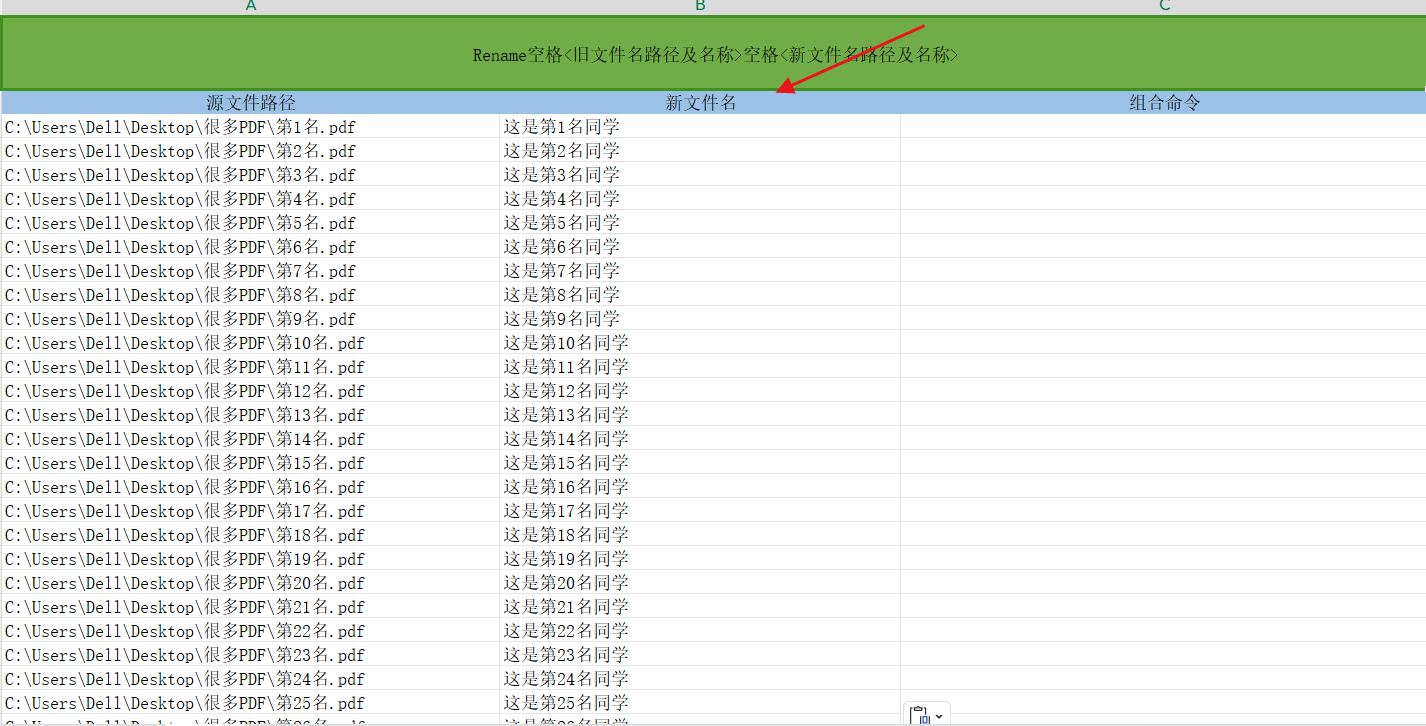Click the cell 这是第10名同学
Image resolution: width=1426 pixels, height=726 pixels.
pos(700,343)
